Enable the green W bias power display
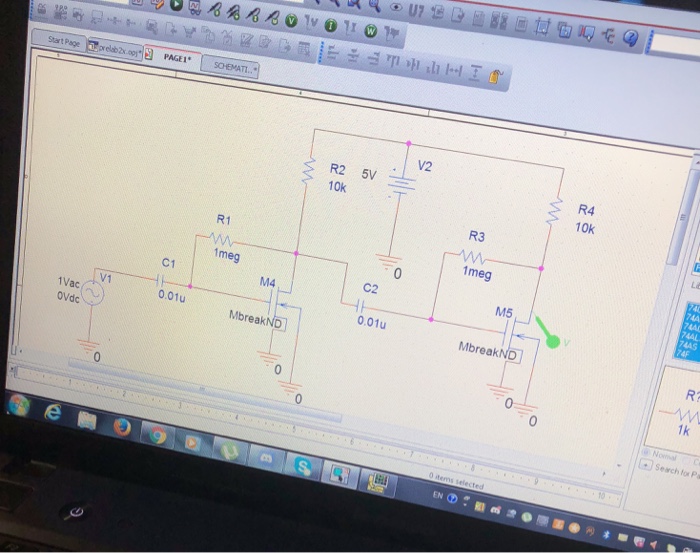 click(371, 31)
